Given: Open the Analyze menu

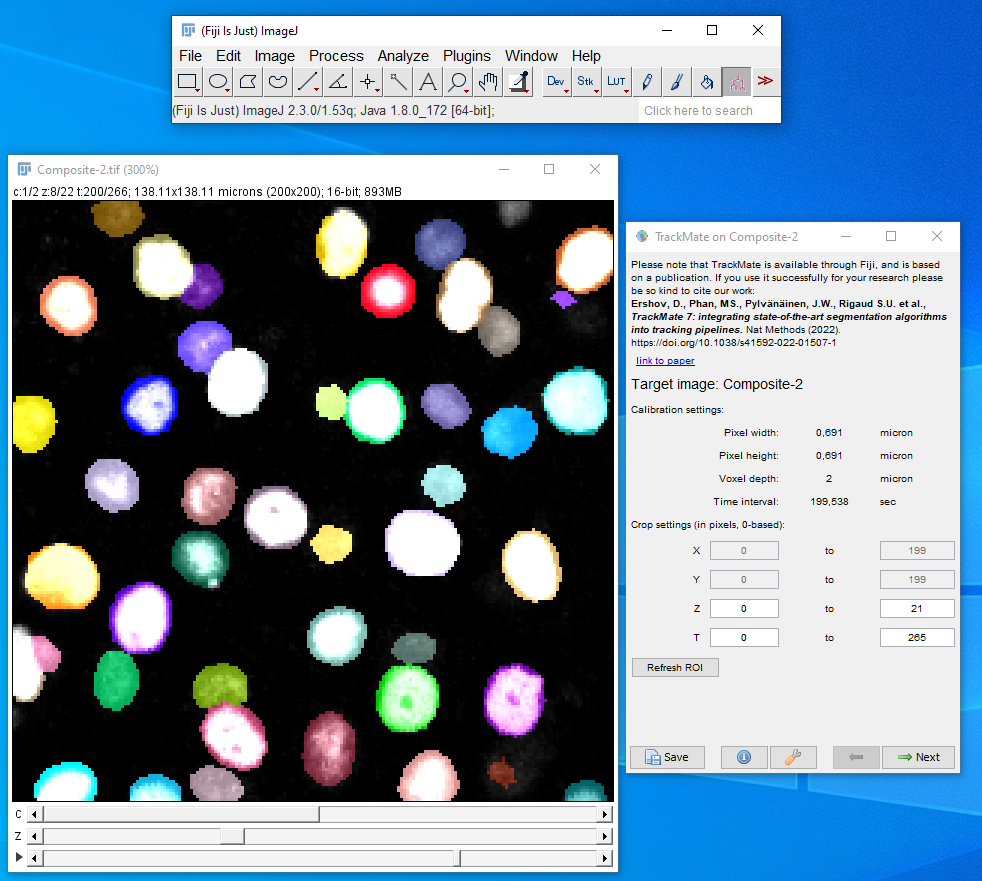Looking at the screenshot, I should (x=403, y=56).
